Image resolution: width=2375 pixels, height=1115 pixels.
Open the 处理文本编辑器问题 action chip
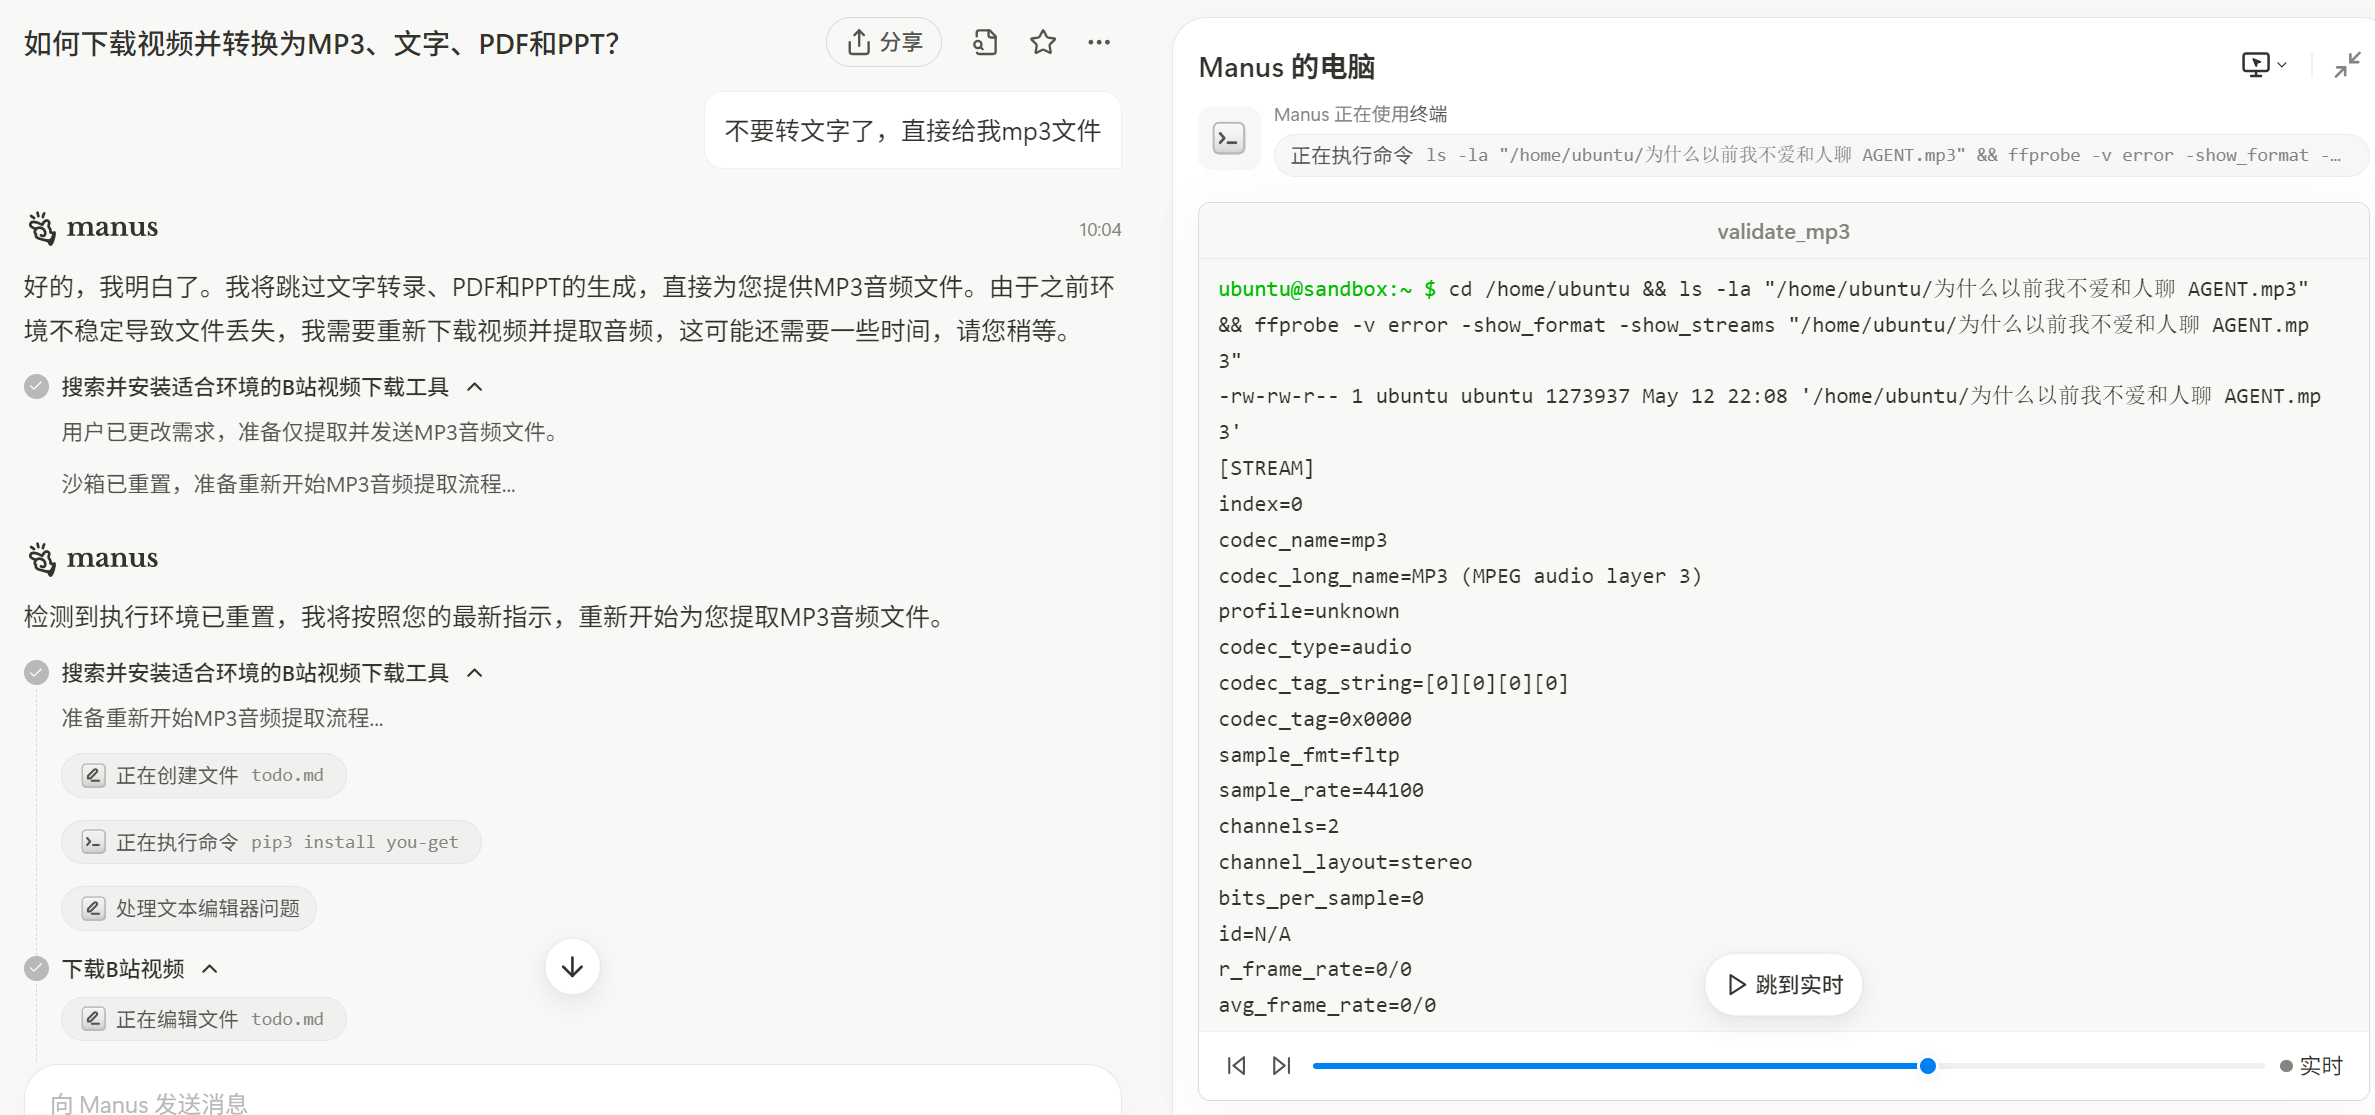[190, 909]
